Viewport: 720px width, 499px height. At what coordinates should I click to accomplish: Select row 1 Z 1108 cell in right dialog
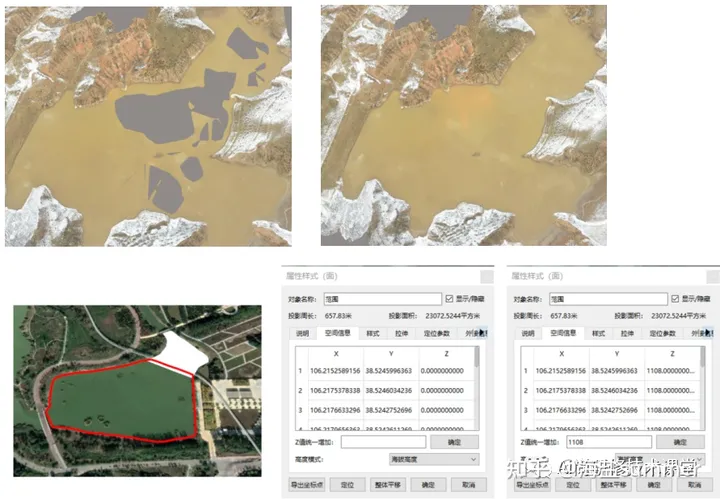pos(670,370)
